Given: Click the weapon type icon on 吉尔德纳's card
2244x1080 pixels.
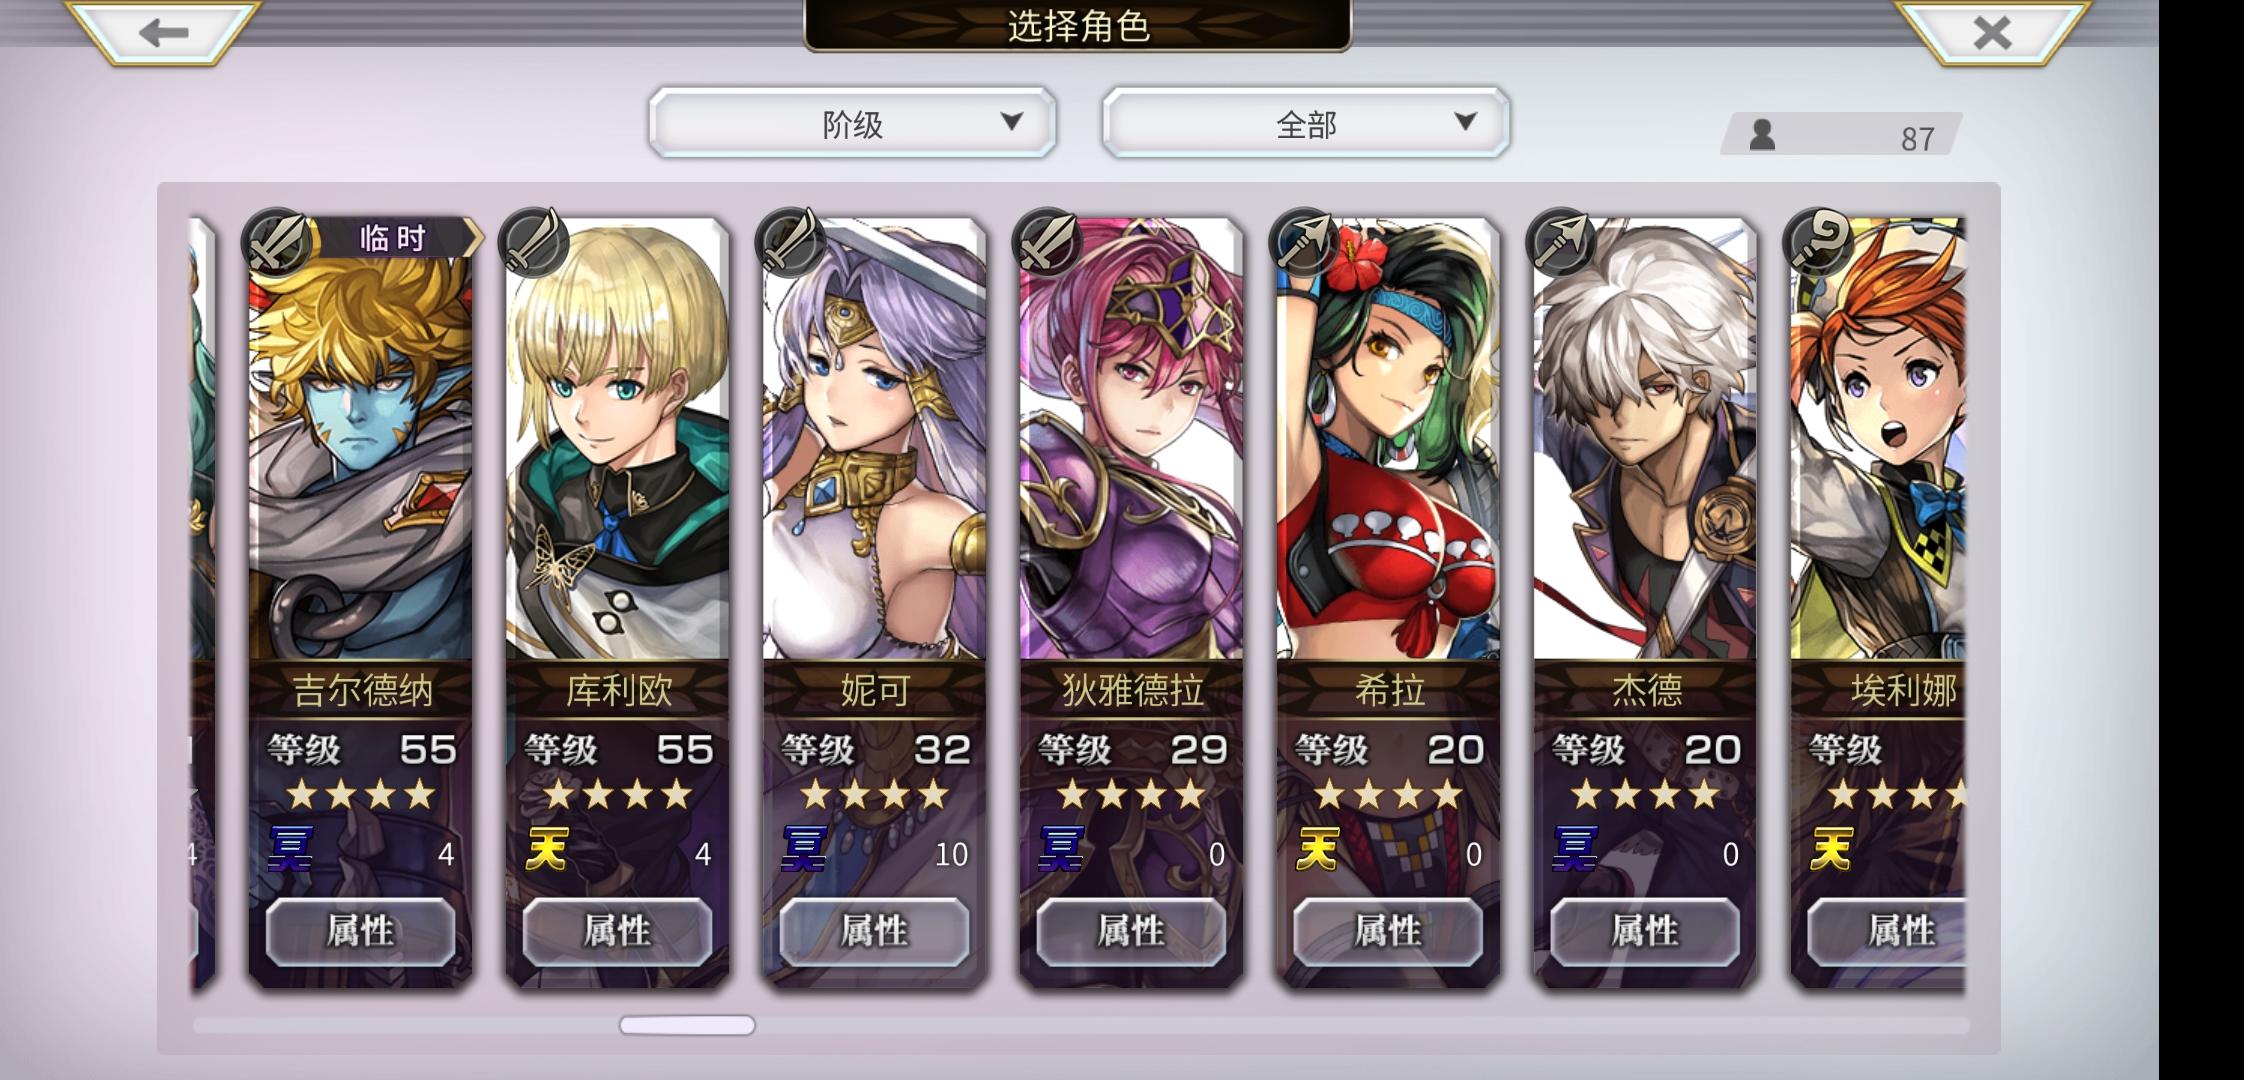Looking at the screenshot, I should pyautogui.click(x=278, y=243).
